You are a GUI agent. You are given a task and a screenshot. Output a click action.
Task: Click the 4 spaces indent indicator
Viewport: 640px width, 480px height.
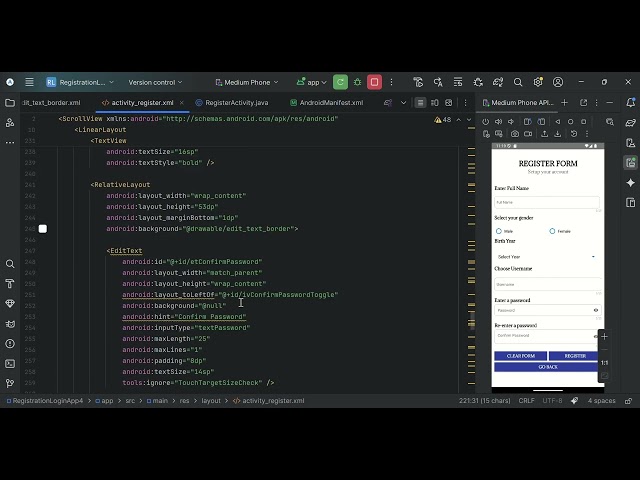601,401
